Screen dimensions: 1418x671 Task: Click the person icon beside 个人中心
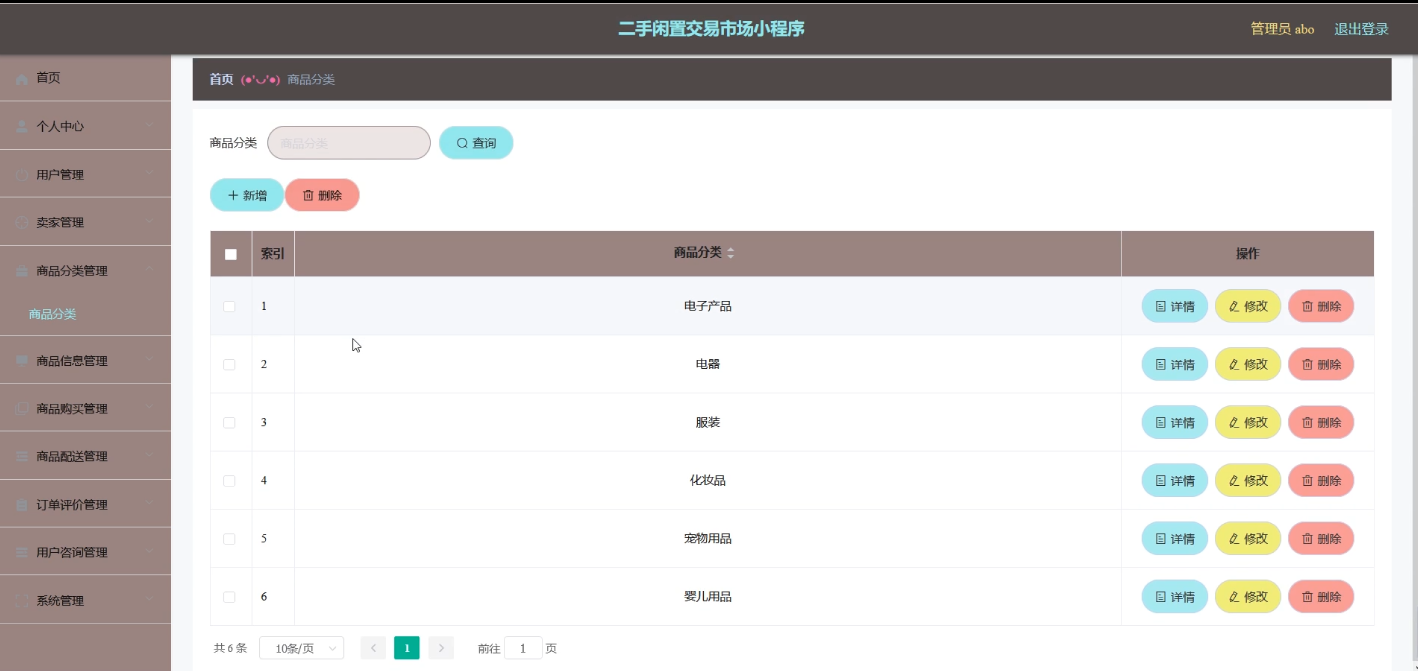point(22,126)
